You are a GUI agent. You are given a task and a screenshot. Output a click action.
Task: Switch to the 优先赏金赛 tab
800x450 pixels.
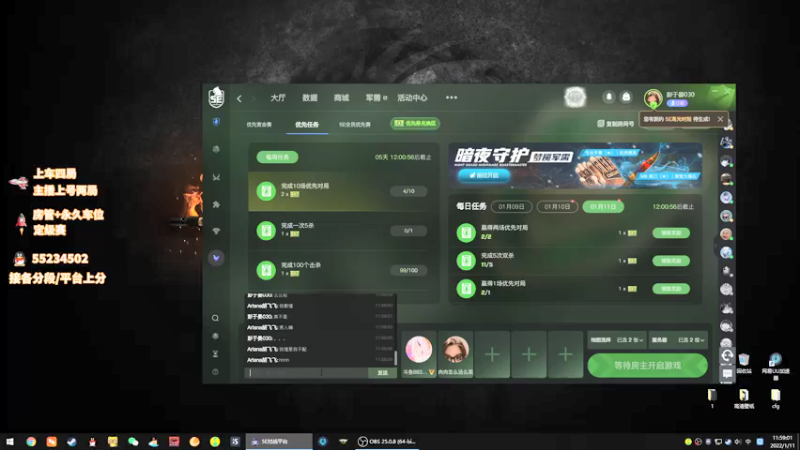click(259, 124)
